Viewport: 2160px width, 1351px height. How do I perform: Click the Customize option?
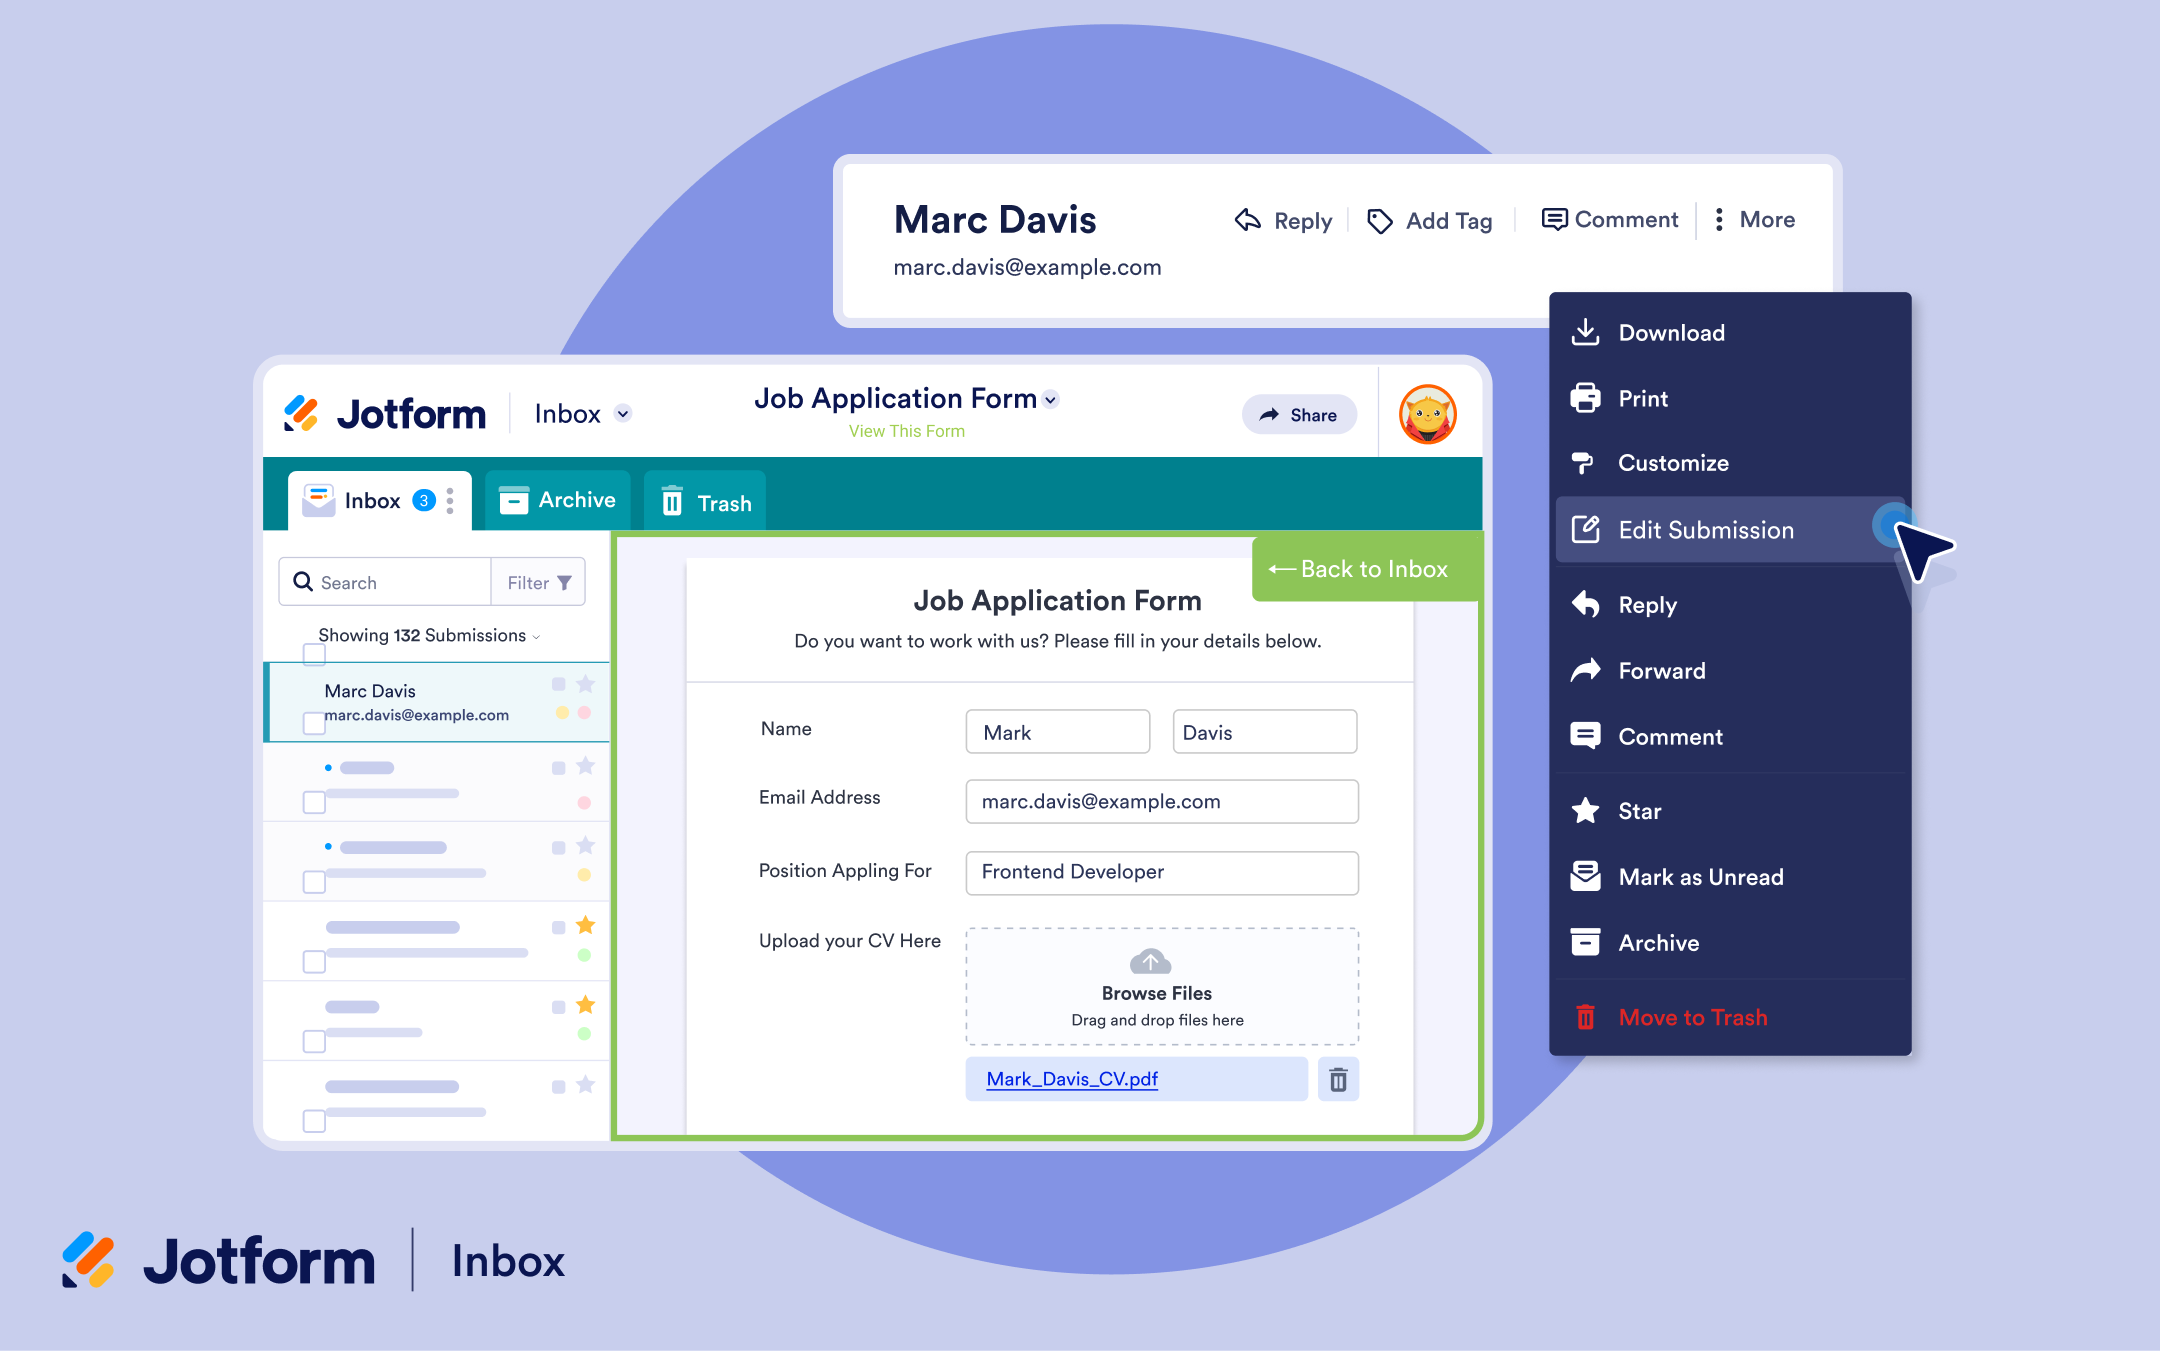pyautogui.click(x=1672, y=462)
